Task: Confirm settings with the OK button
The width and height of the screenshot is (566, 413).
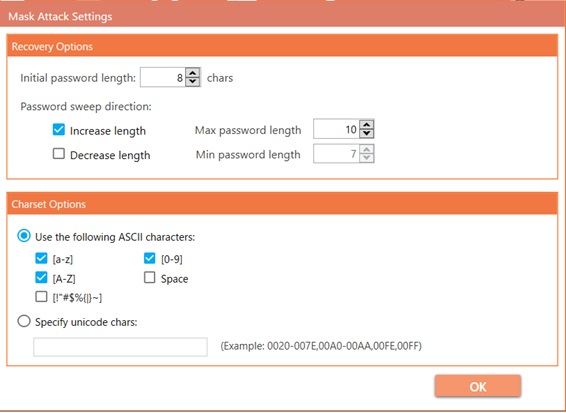Action: tap(478, 386)
